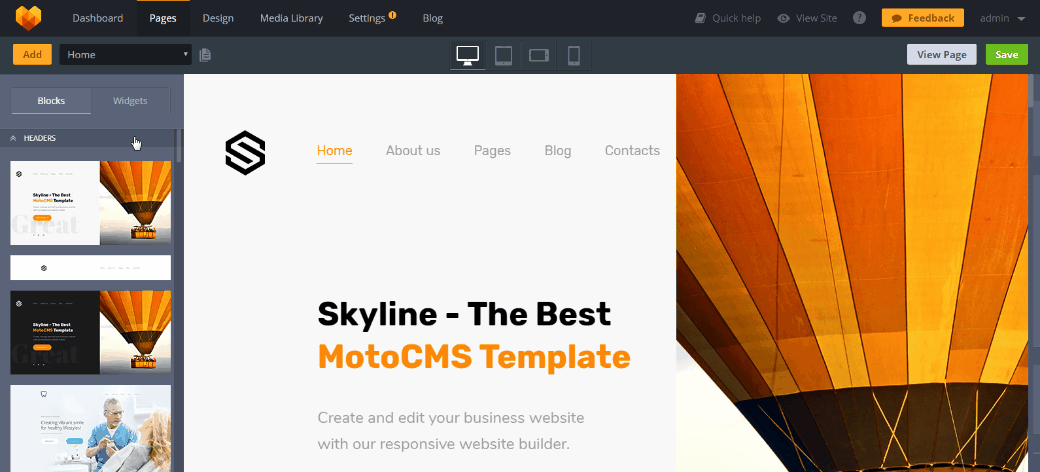Expand the admin user menu
The image size is (1040, 472).
coord(1002,18)
